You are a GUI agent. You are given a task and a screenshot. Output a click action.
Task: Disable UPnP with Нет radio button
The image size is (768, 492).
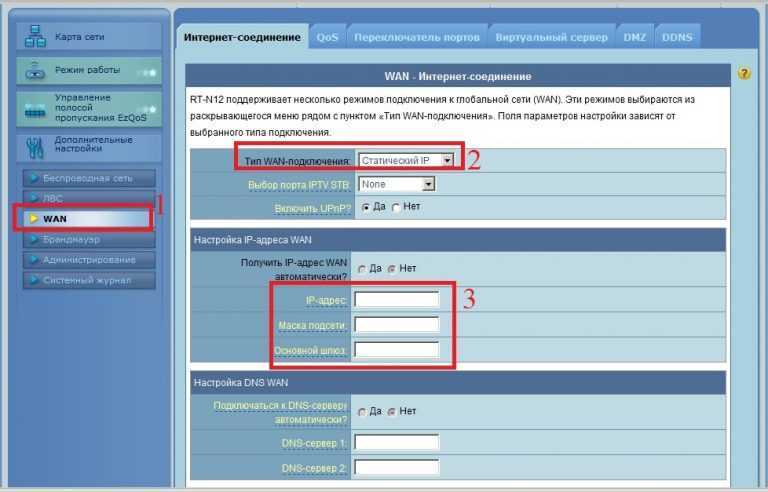[x=396, y=207]
